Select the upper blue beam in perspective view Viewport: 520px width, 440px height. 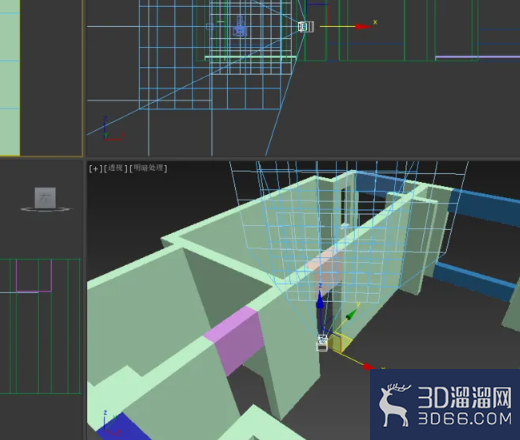pyautogui.click(x=485, y=207)
